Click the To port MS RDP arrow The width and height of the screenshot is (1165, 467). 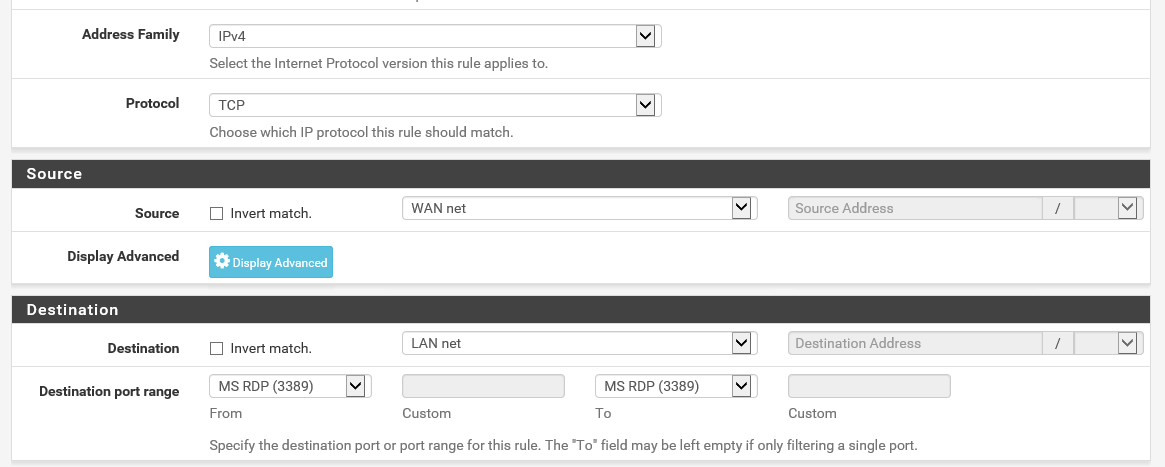(741, 386)
